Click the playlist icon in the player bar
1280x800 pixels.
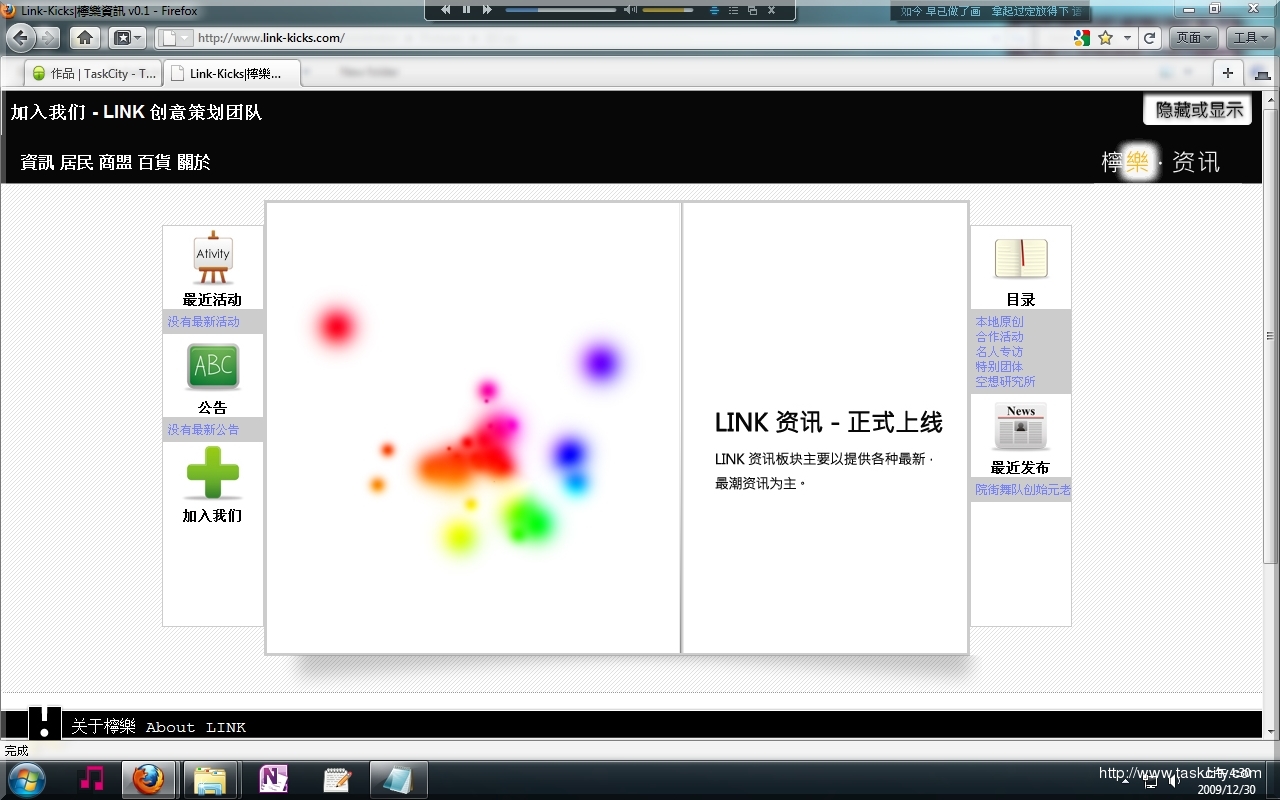pos(733,11)
